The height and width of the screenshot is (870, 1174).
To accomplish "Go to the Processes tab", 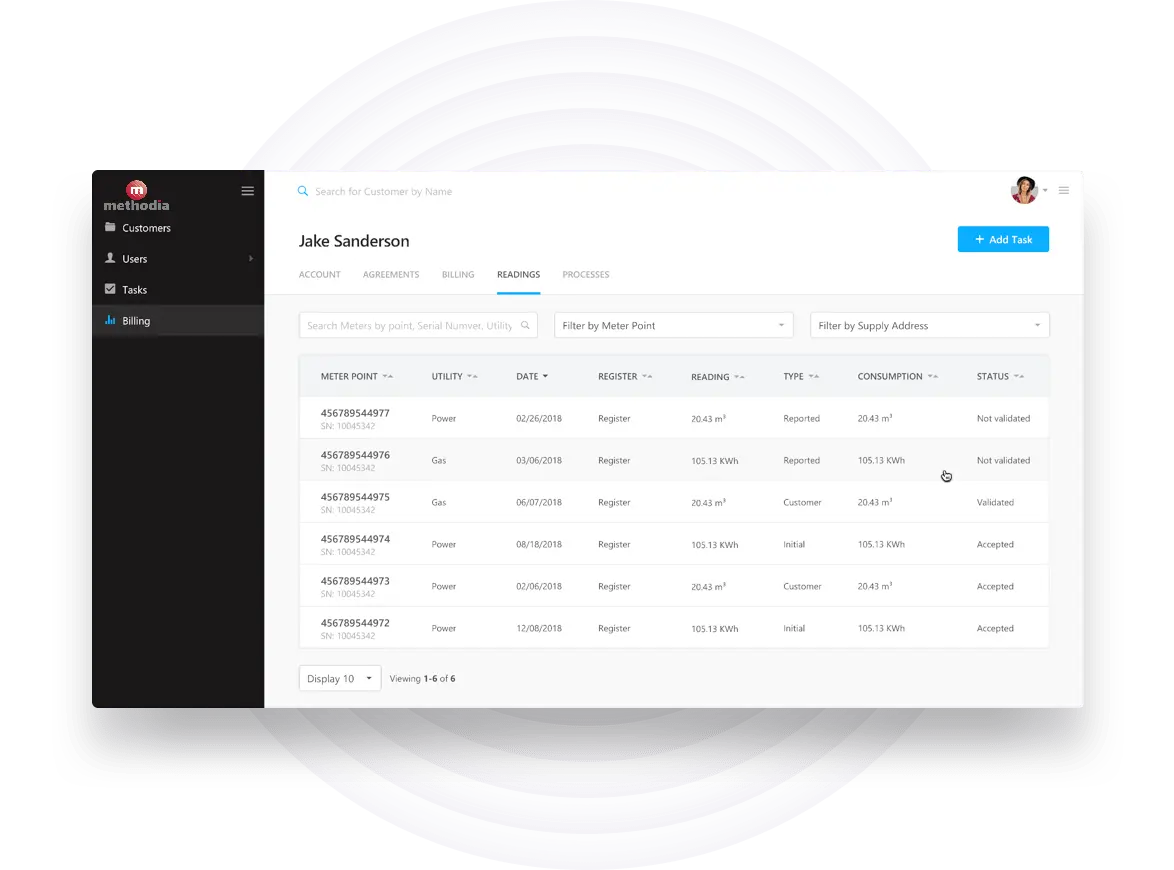I will [586, 275].
